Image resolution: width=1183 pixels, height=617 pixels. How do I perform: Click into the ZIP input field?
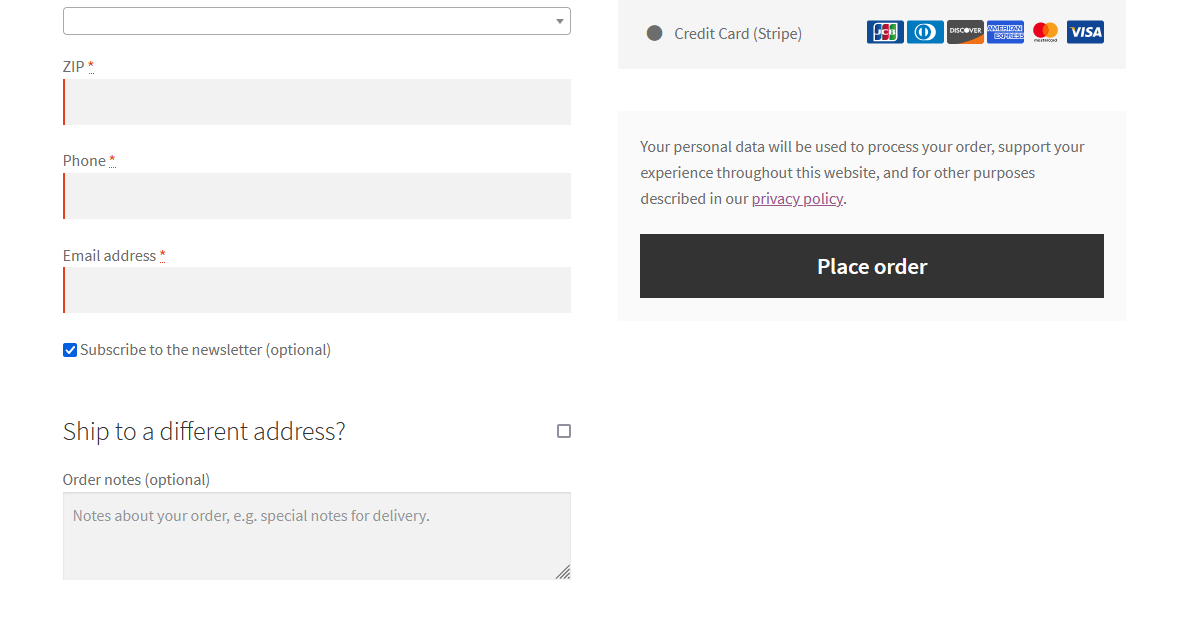pyautogui.click(x=317, y=102)
